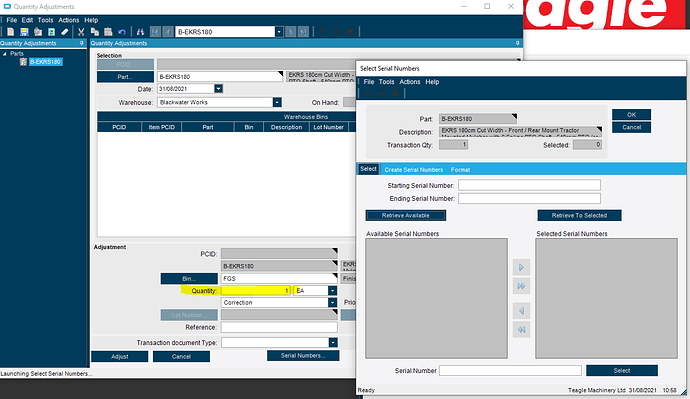690x399 pixels.
Task: Pin the Quantity Adjustments side panel
Action: tap(81, 43)
